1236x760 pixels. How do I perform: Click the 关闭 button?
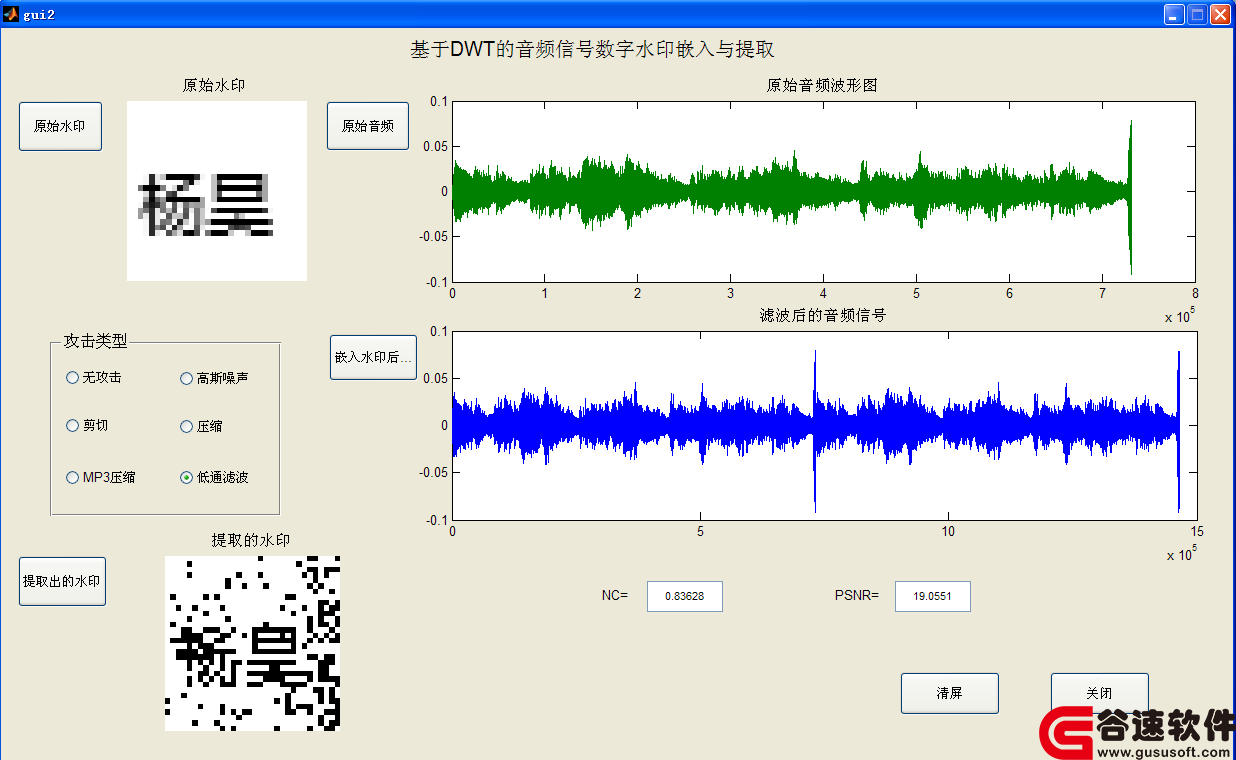[1099, 693]
